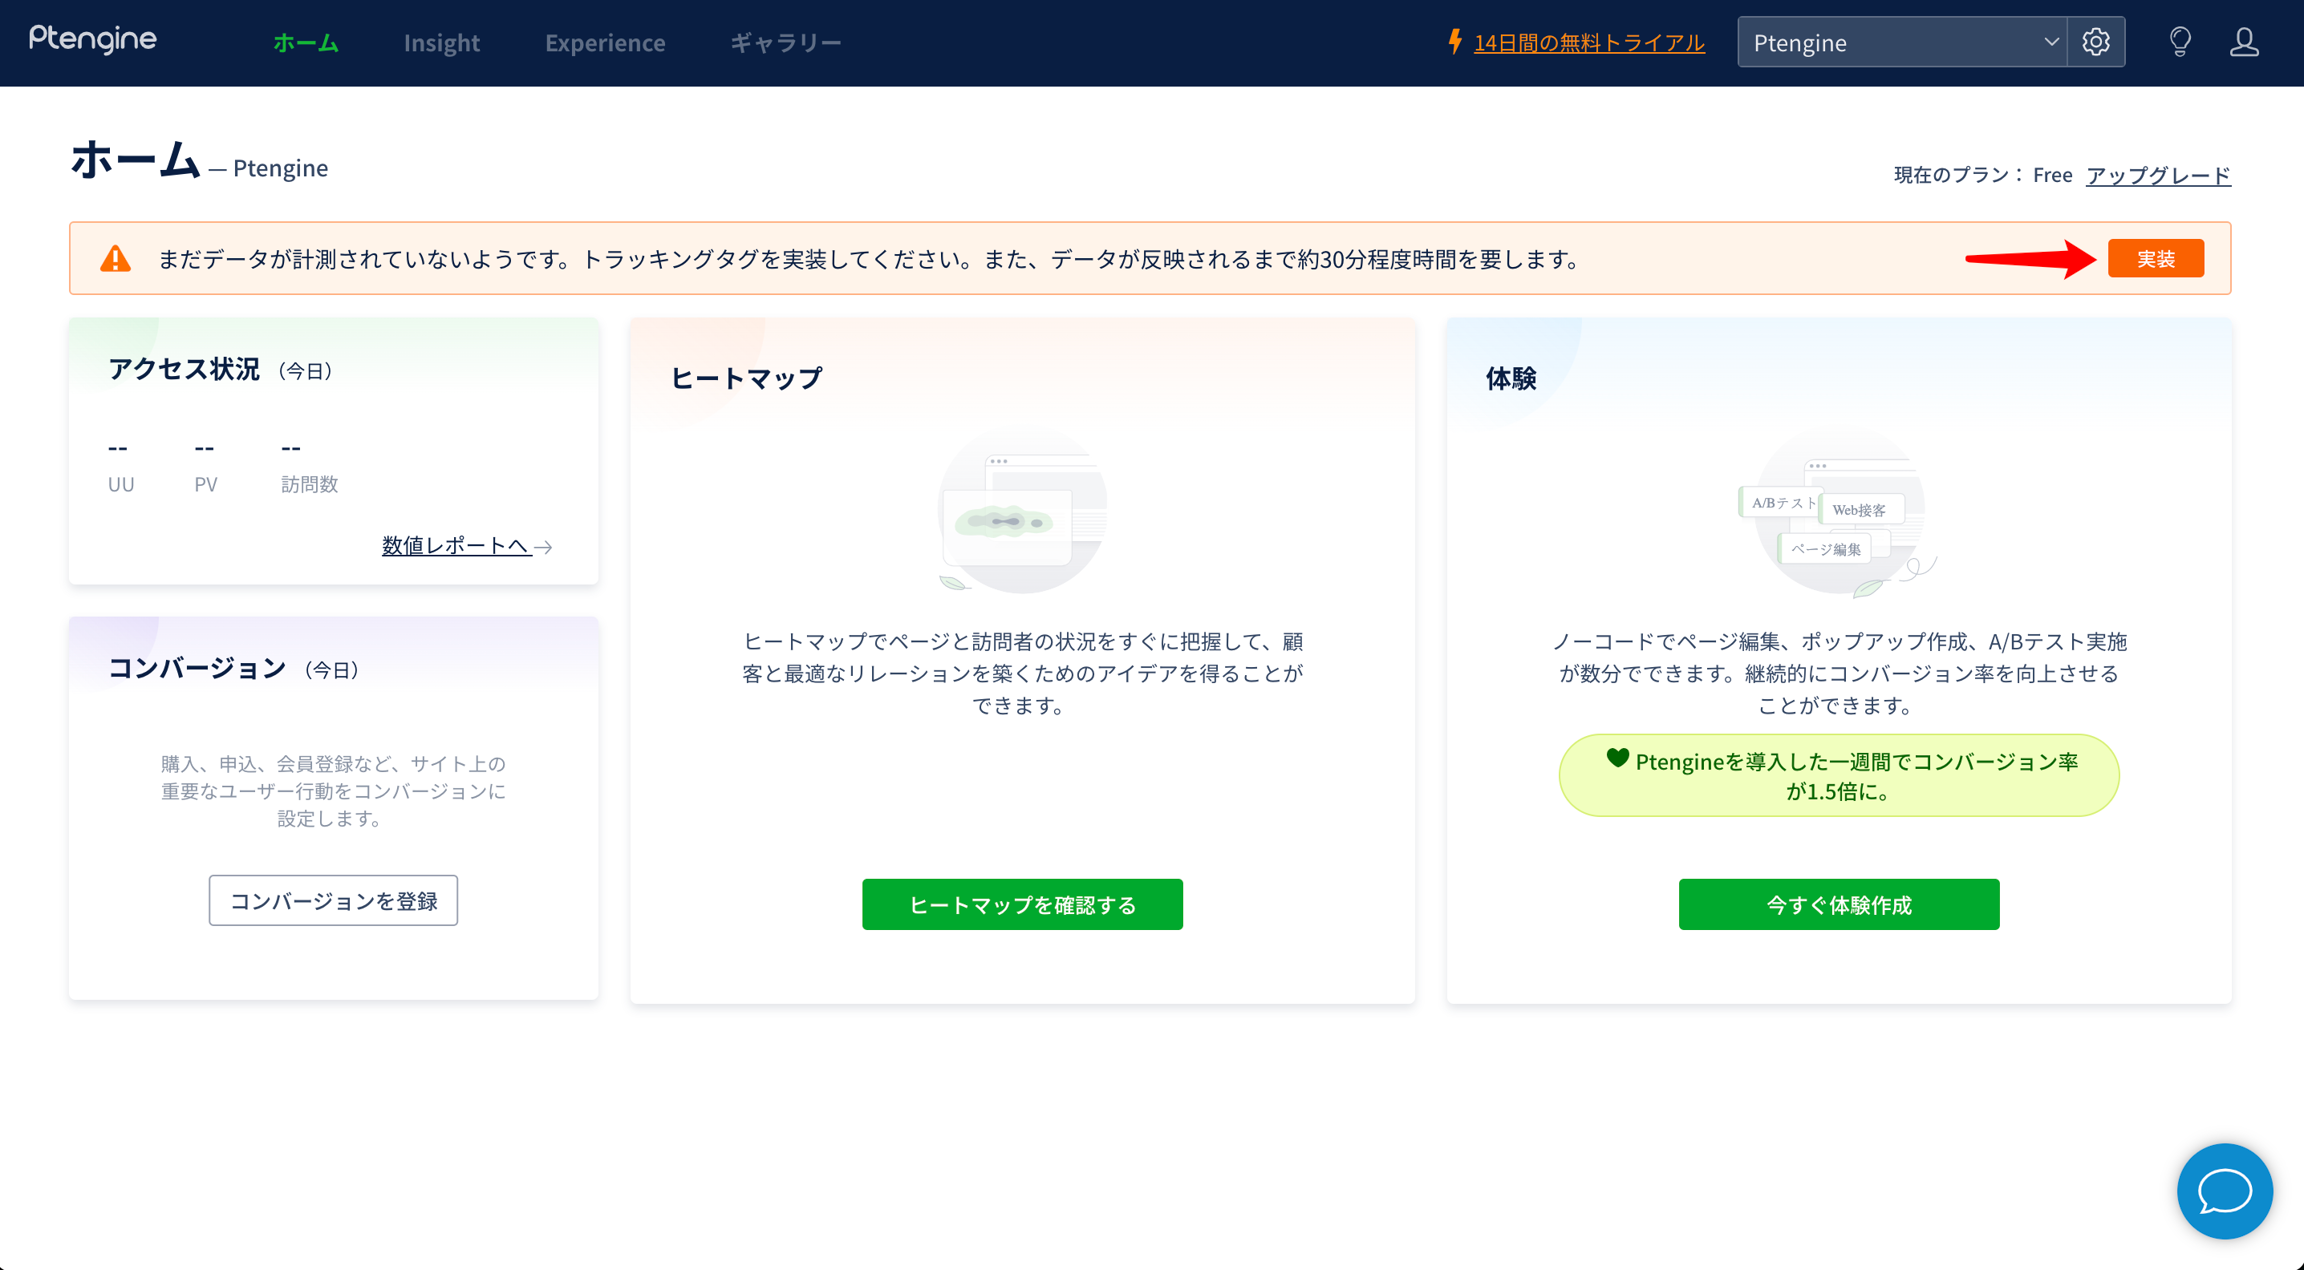
Task: Open the user account profile icon
Action: point(2244,42)
